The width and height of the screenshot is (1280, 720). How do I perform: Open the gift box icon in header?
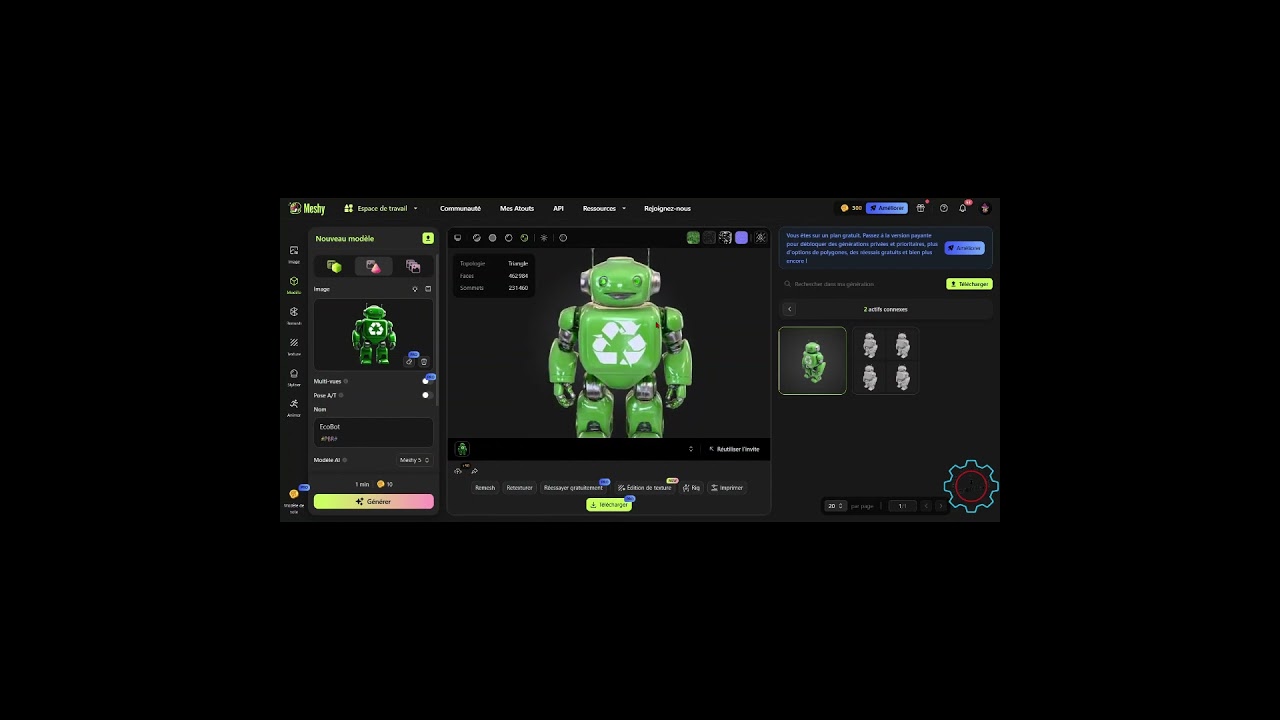(921, 208)
